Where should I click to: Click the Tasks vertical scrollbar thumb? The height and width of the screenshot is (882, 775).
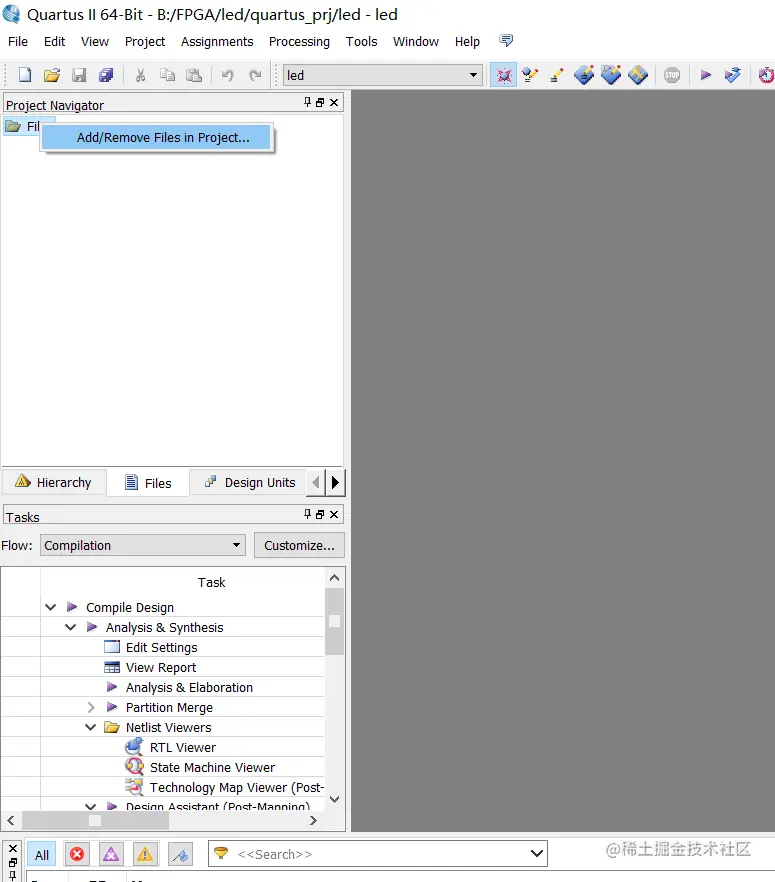334,621
